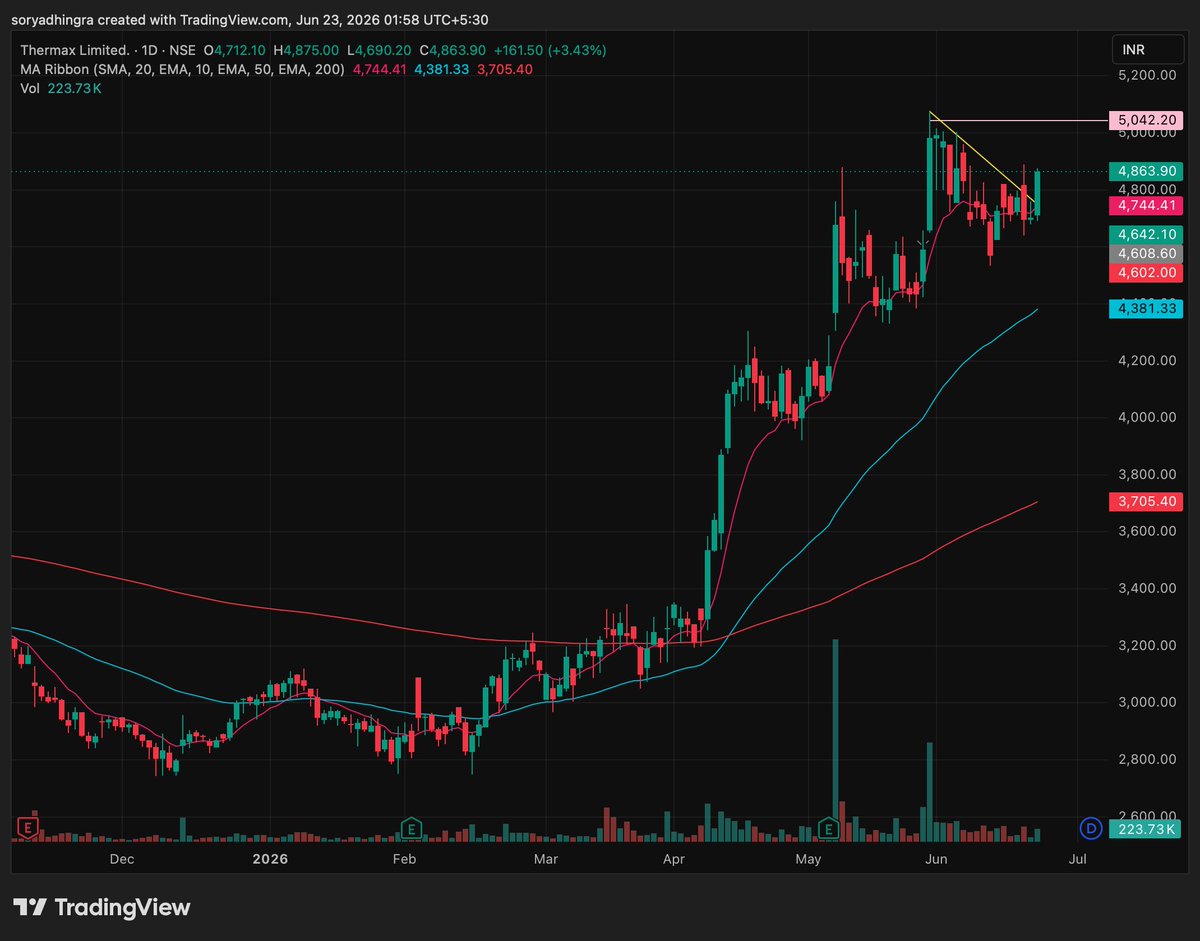The image size is (1200, 941).
Task: Click the tallest volume bar in May
Action: [x=835, y=739]
